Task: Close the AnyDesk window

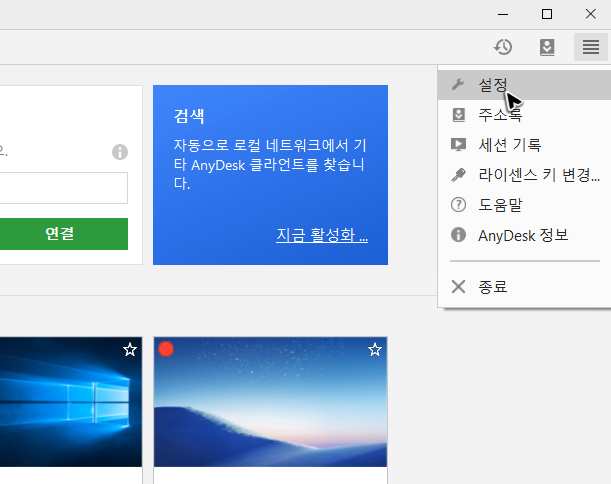Action: (590, 14)
